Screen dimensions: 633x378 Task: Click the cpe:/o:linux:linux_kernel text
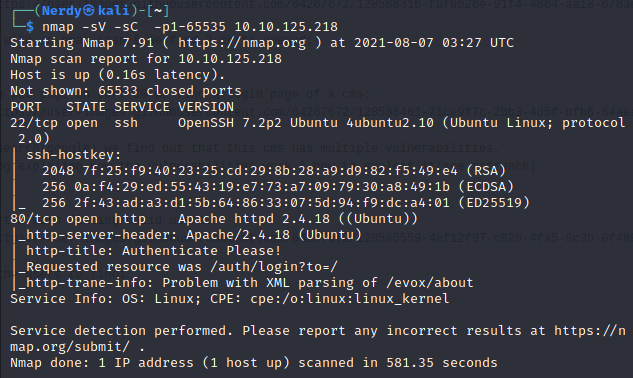click(350, 299)
